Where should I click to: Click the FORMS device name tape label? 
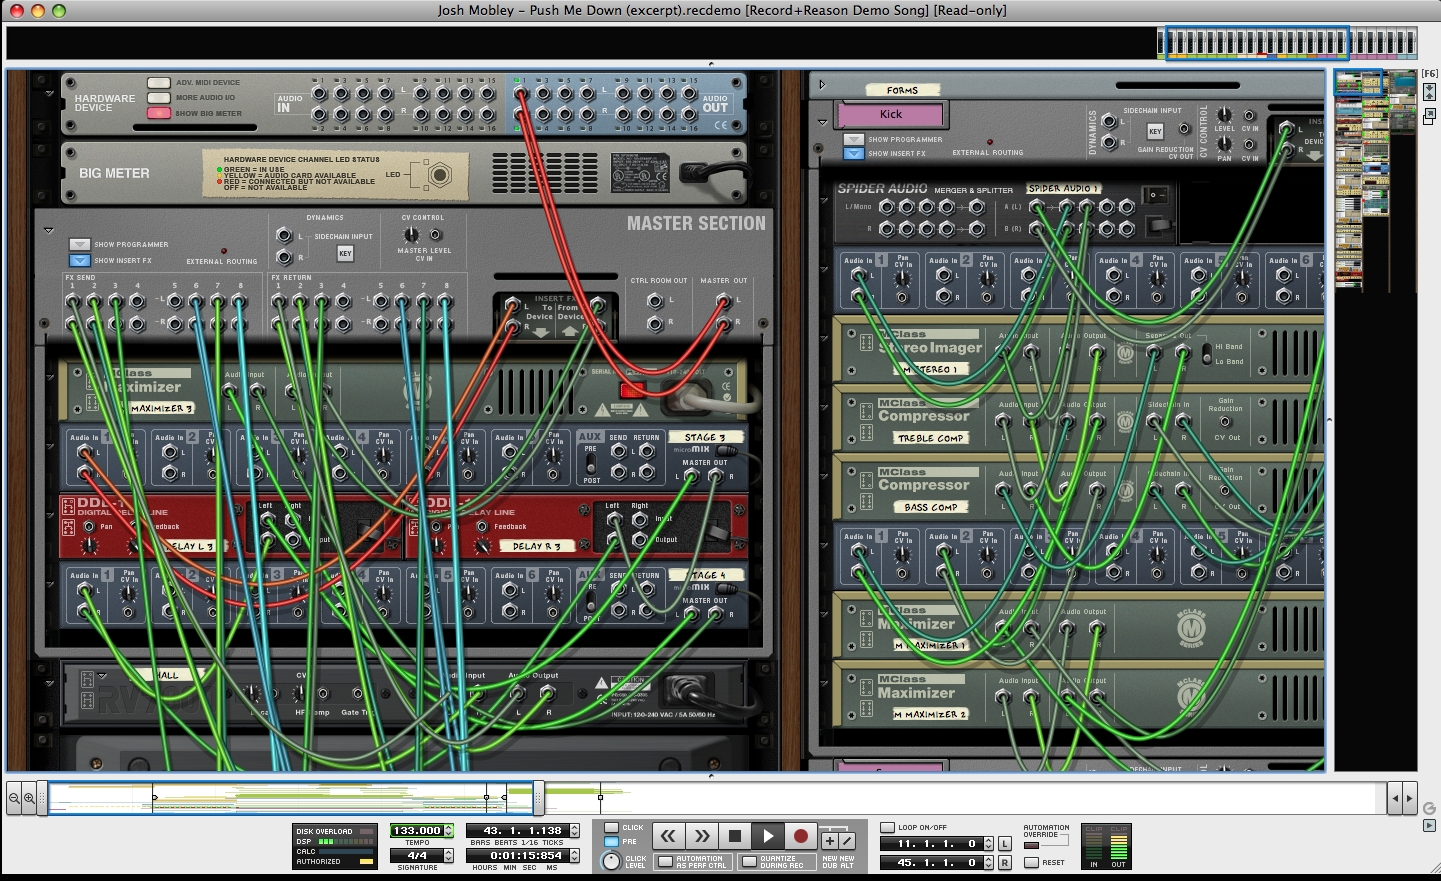902,90
